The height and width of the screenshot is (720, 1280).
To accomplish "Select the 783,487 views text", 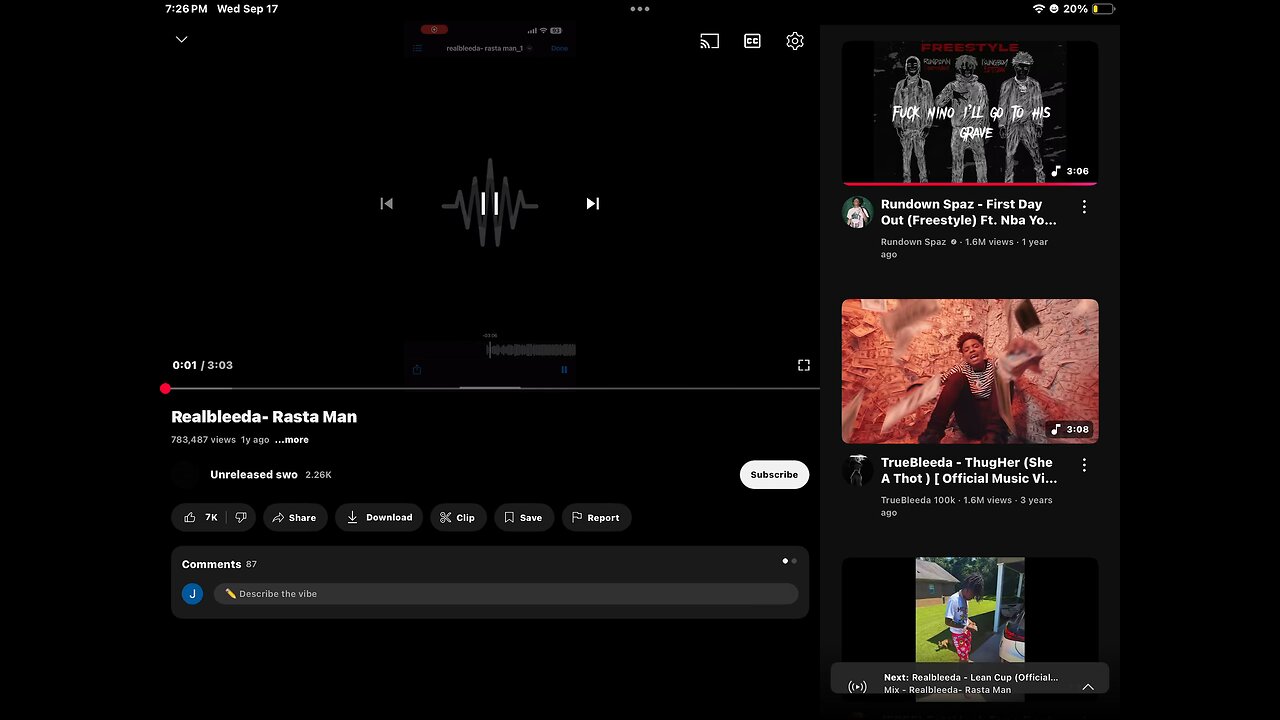I will tap(203, 440).
